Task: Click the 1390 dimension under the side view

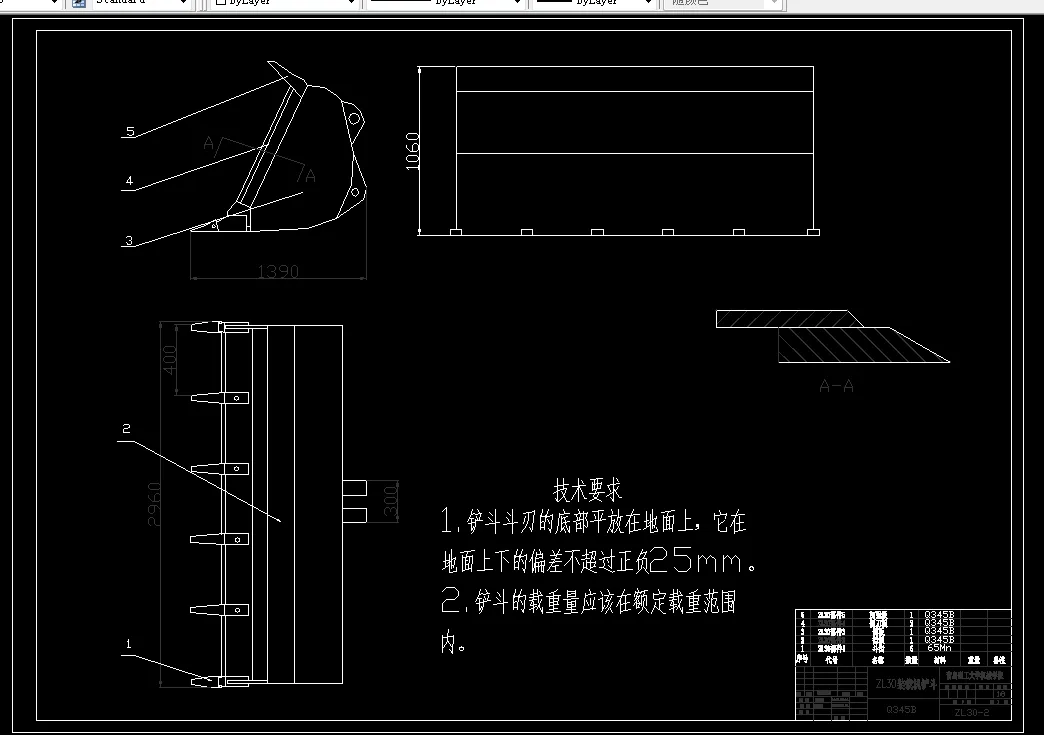Action: click(277, 270)
